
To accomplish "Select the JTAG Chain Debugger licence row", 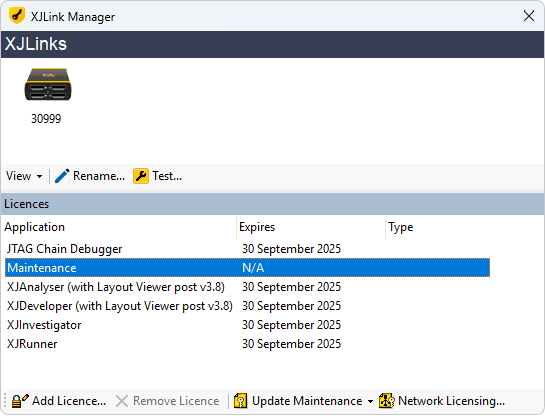I will (247, 249).
